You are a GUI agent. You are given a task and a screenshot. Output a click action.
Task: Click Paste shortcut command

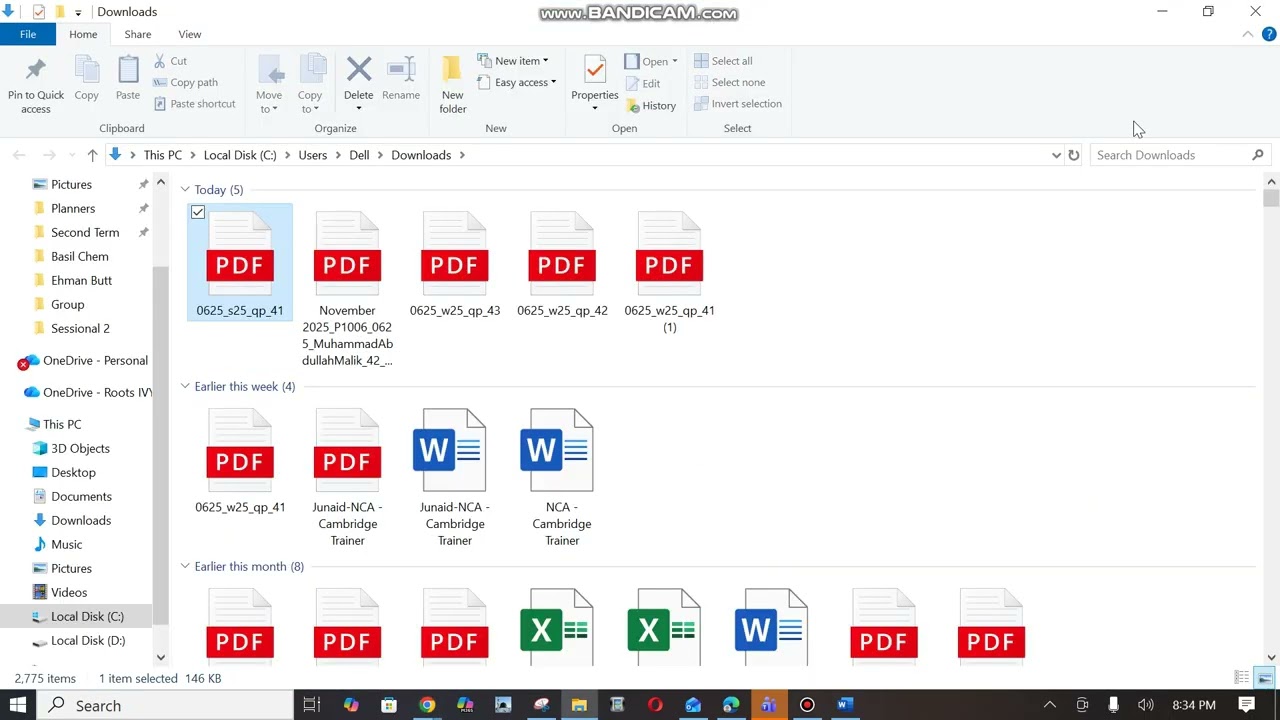click(195, 104)
